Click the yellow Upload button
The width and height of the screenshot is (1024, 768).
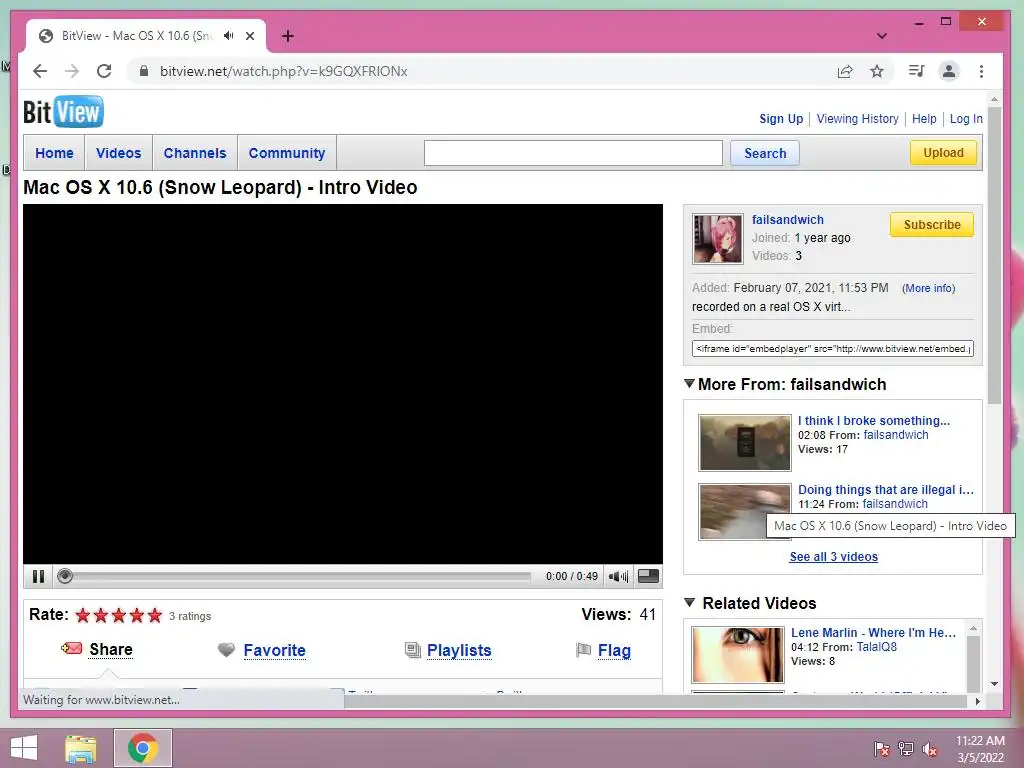point(943,152)
